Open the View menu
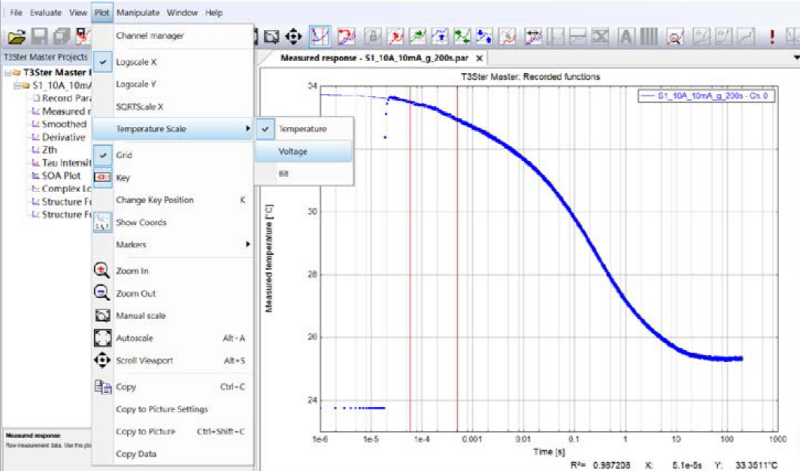800x471 pixels. coord(78,13)
